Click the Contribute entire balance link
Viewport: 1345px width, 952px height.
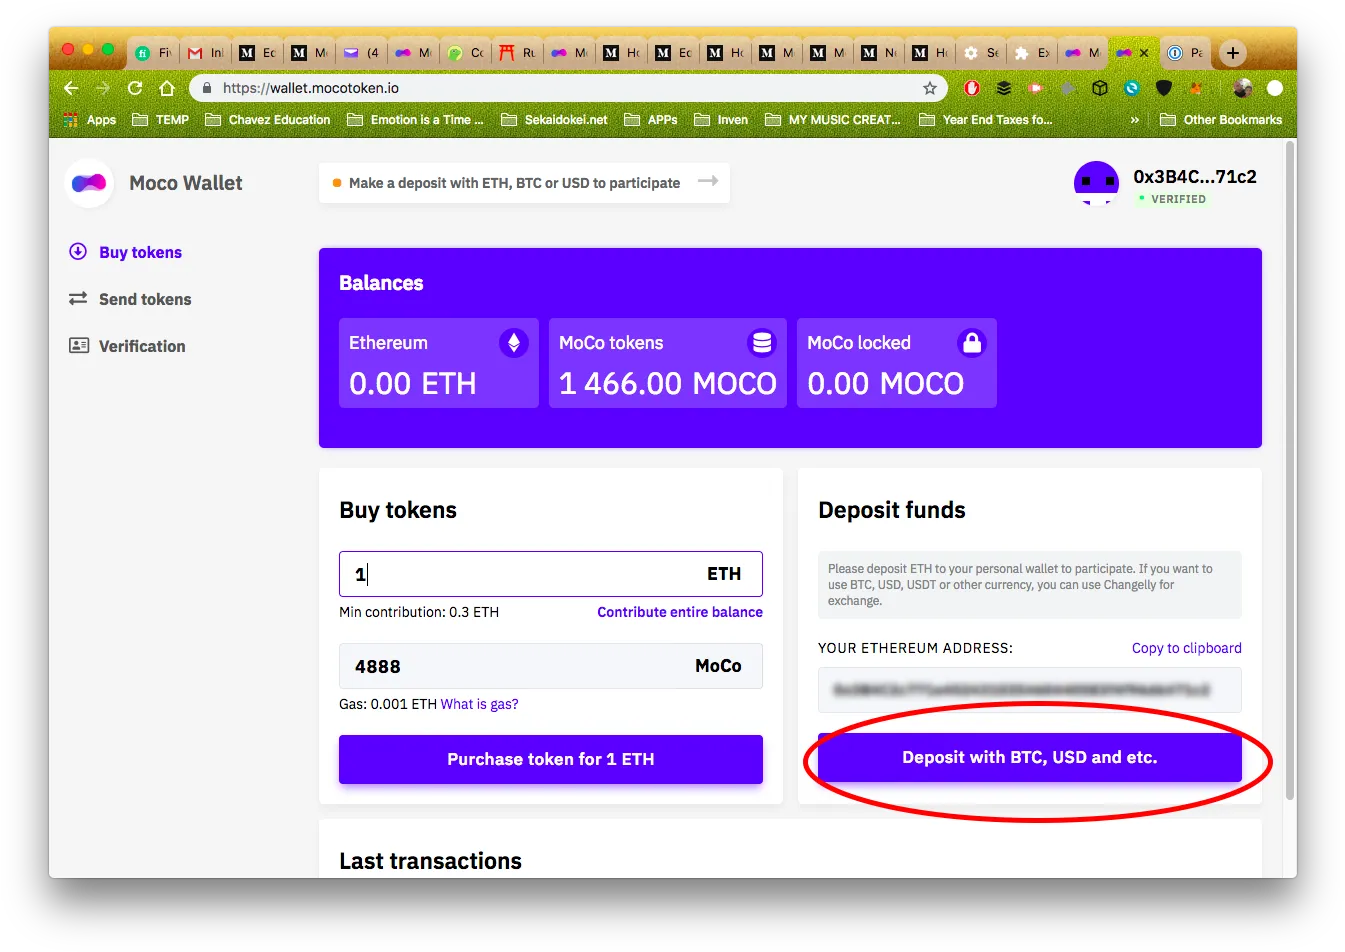click(x=680, y=612)
